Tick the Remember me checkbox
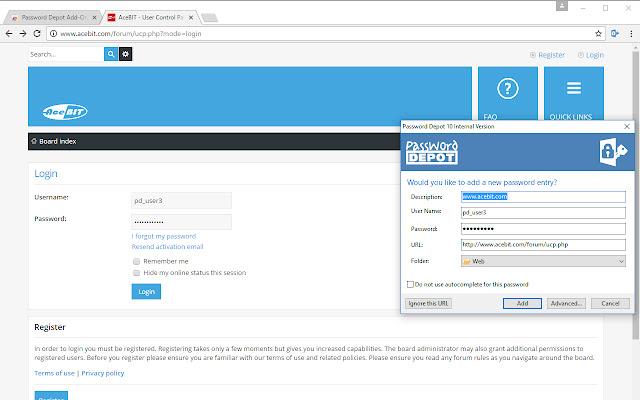This screenshot has height=400, width=640. [x=136, y=261]
